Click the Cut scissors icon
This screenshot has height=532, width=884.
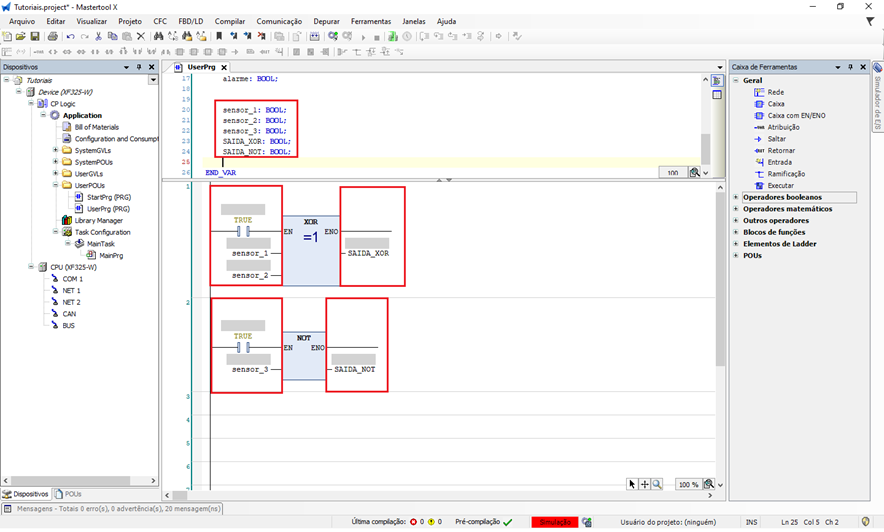(x=98, y=37)
